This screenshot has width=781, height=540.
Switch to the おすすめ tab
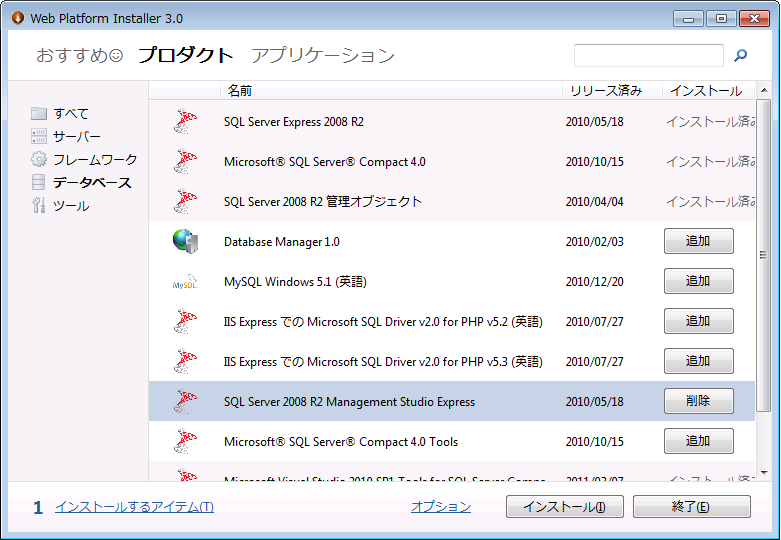coord(79,55)
